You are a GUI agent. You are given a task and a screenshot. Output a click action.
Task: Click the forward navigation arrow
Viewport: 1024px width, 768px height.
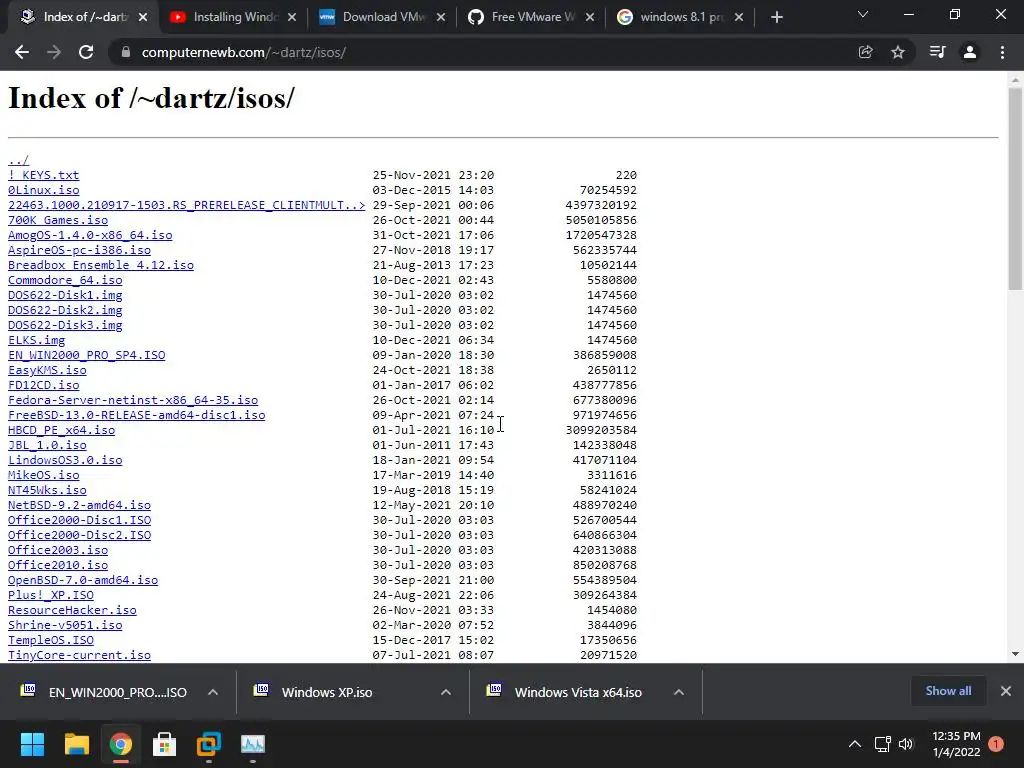(54, 52)
